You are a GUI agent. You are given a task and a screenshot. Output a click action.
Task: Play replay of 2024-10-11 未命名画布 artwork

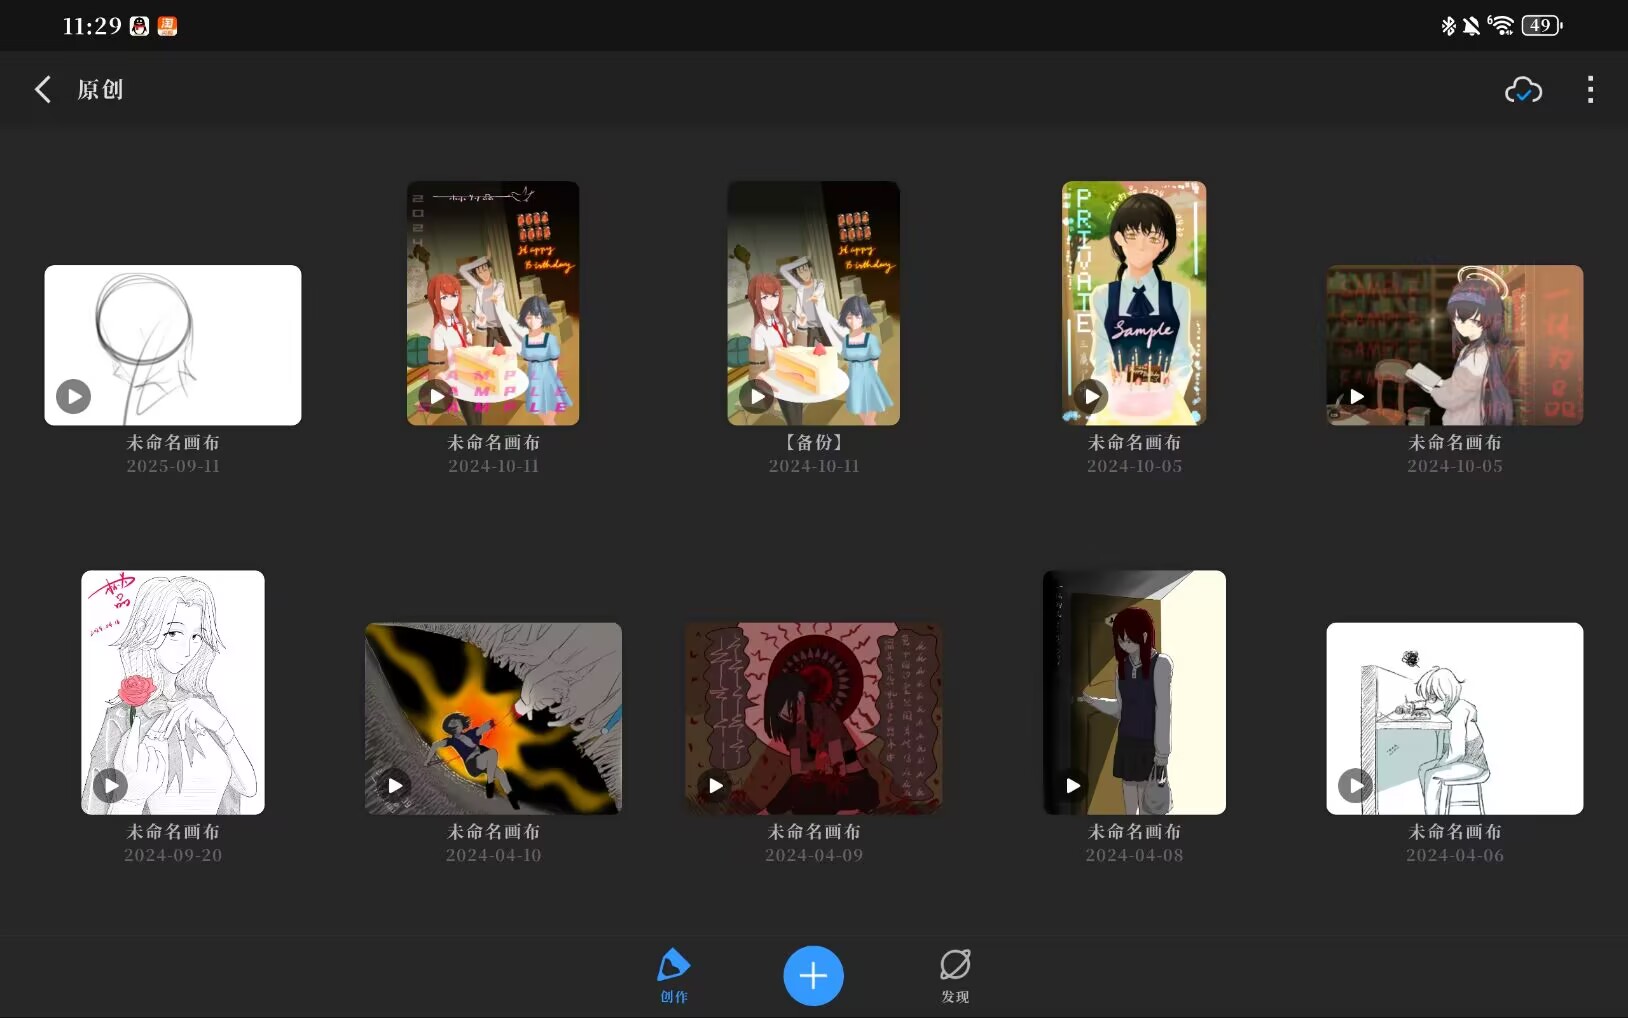coord(436,396)
